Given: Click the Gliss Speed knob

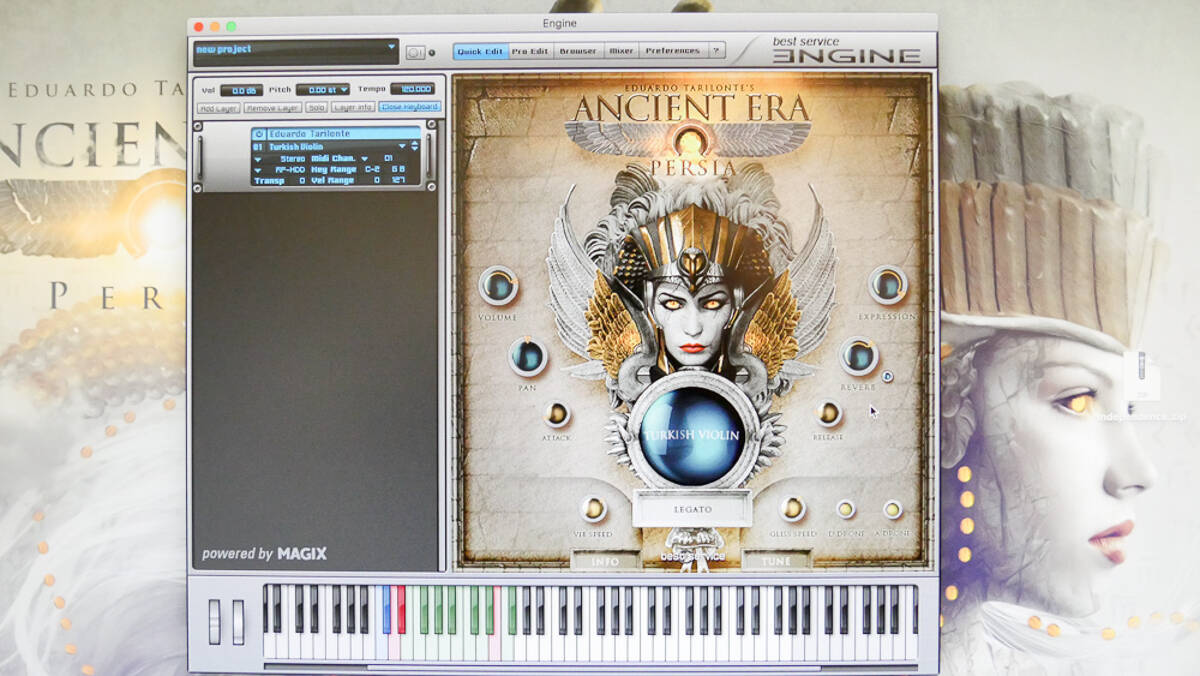Looking at the screenshot, I should click(x=793, y=509).
